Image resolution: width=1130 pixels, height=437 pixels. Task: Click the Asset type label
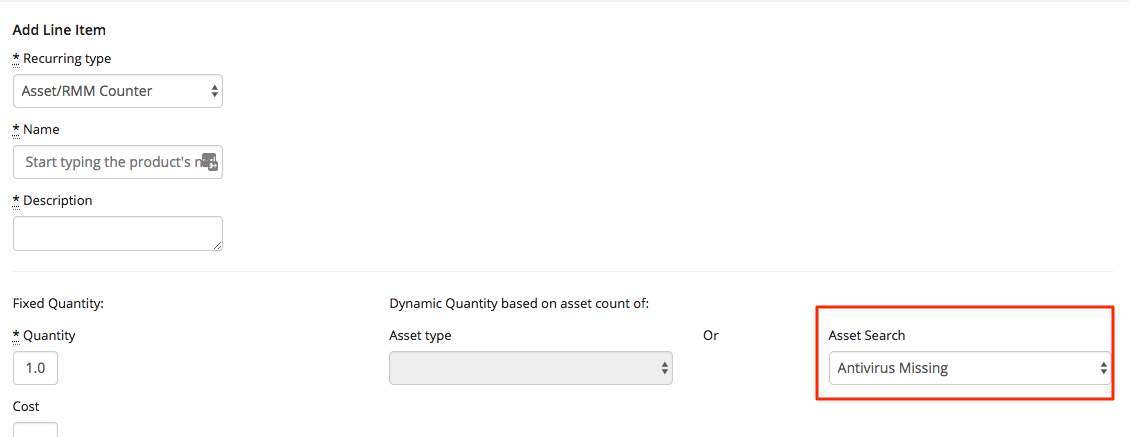point(420,336)
